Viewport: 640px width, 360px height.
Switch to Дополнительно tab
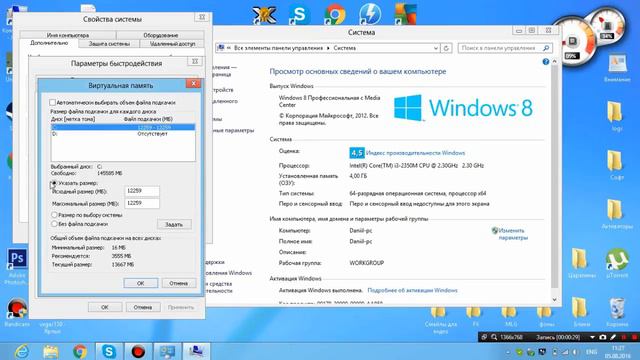(x=49, y=43)
